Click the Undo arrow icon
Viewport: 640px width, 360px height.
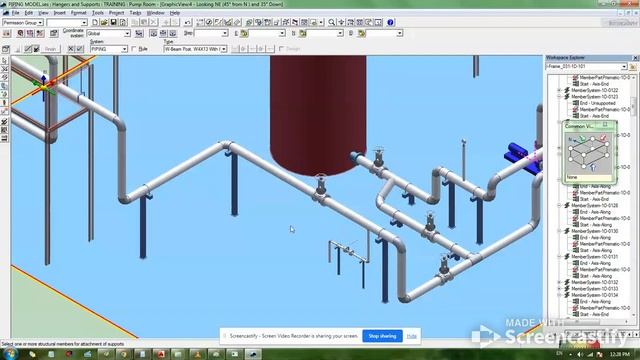coord(188,22)
